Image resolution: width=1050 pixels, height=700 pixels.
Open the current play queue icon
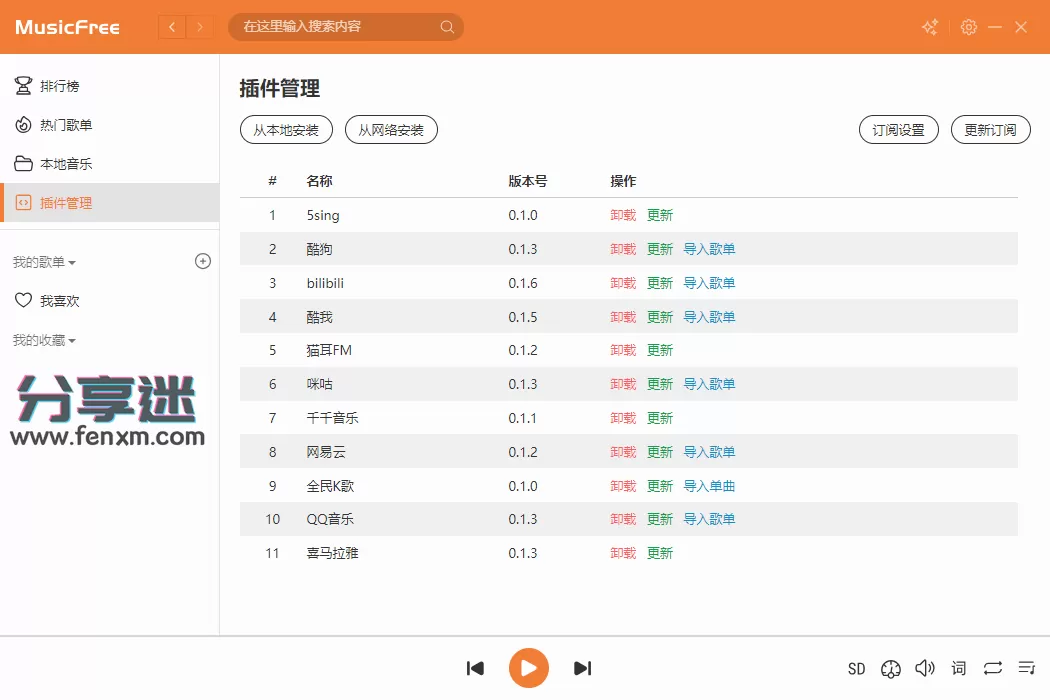(1026, 668)
